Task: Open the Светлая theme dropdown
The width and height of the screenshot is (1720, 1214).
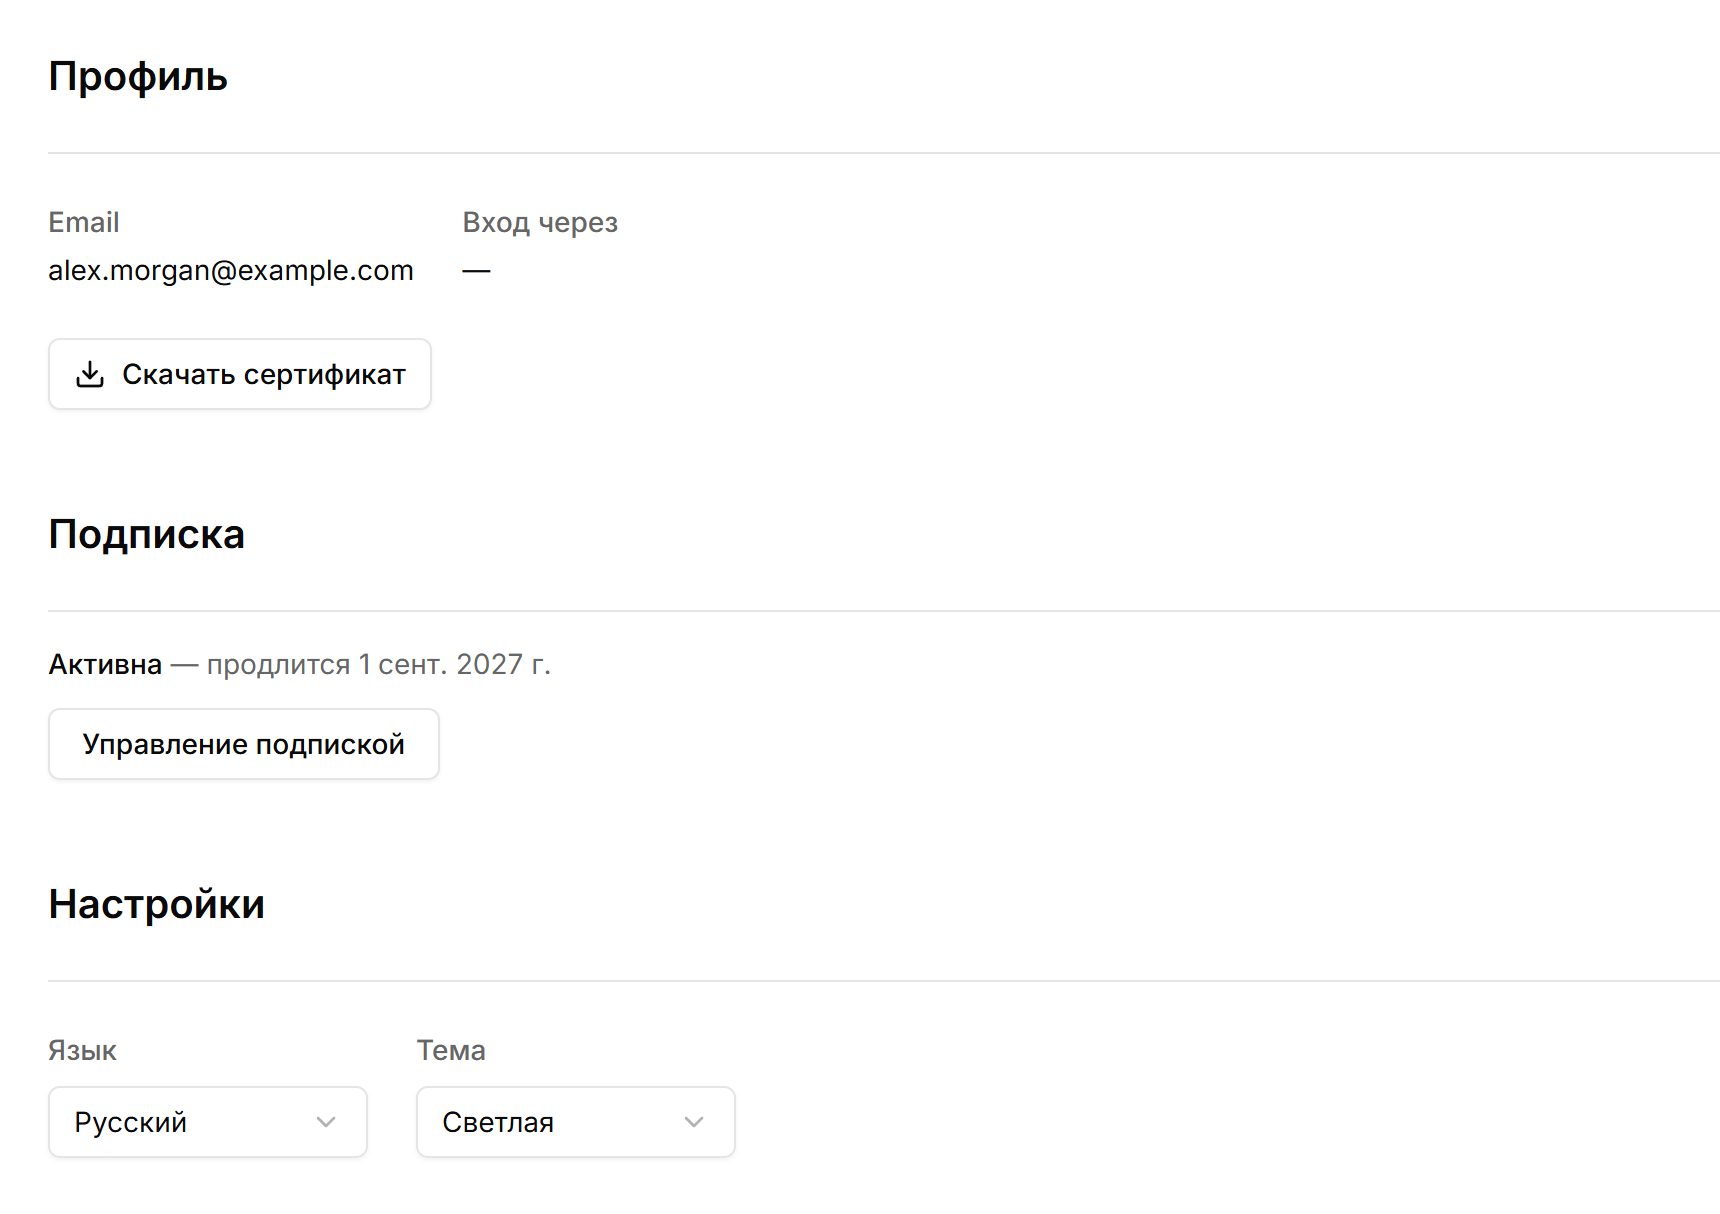Action: pyautogui.click(x=576, y=1122)
